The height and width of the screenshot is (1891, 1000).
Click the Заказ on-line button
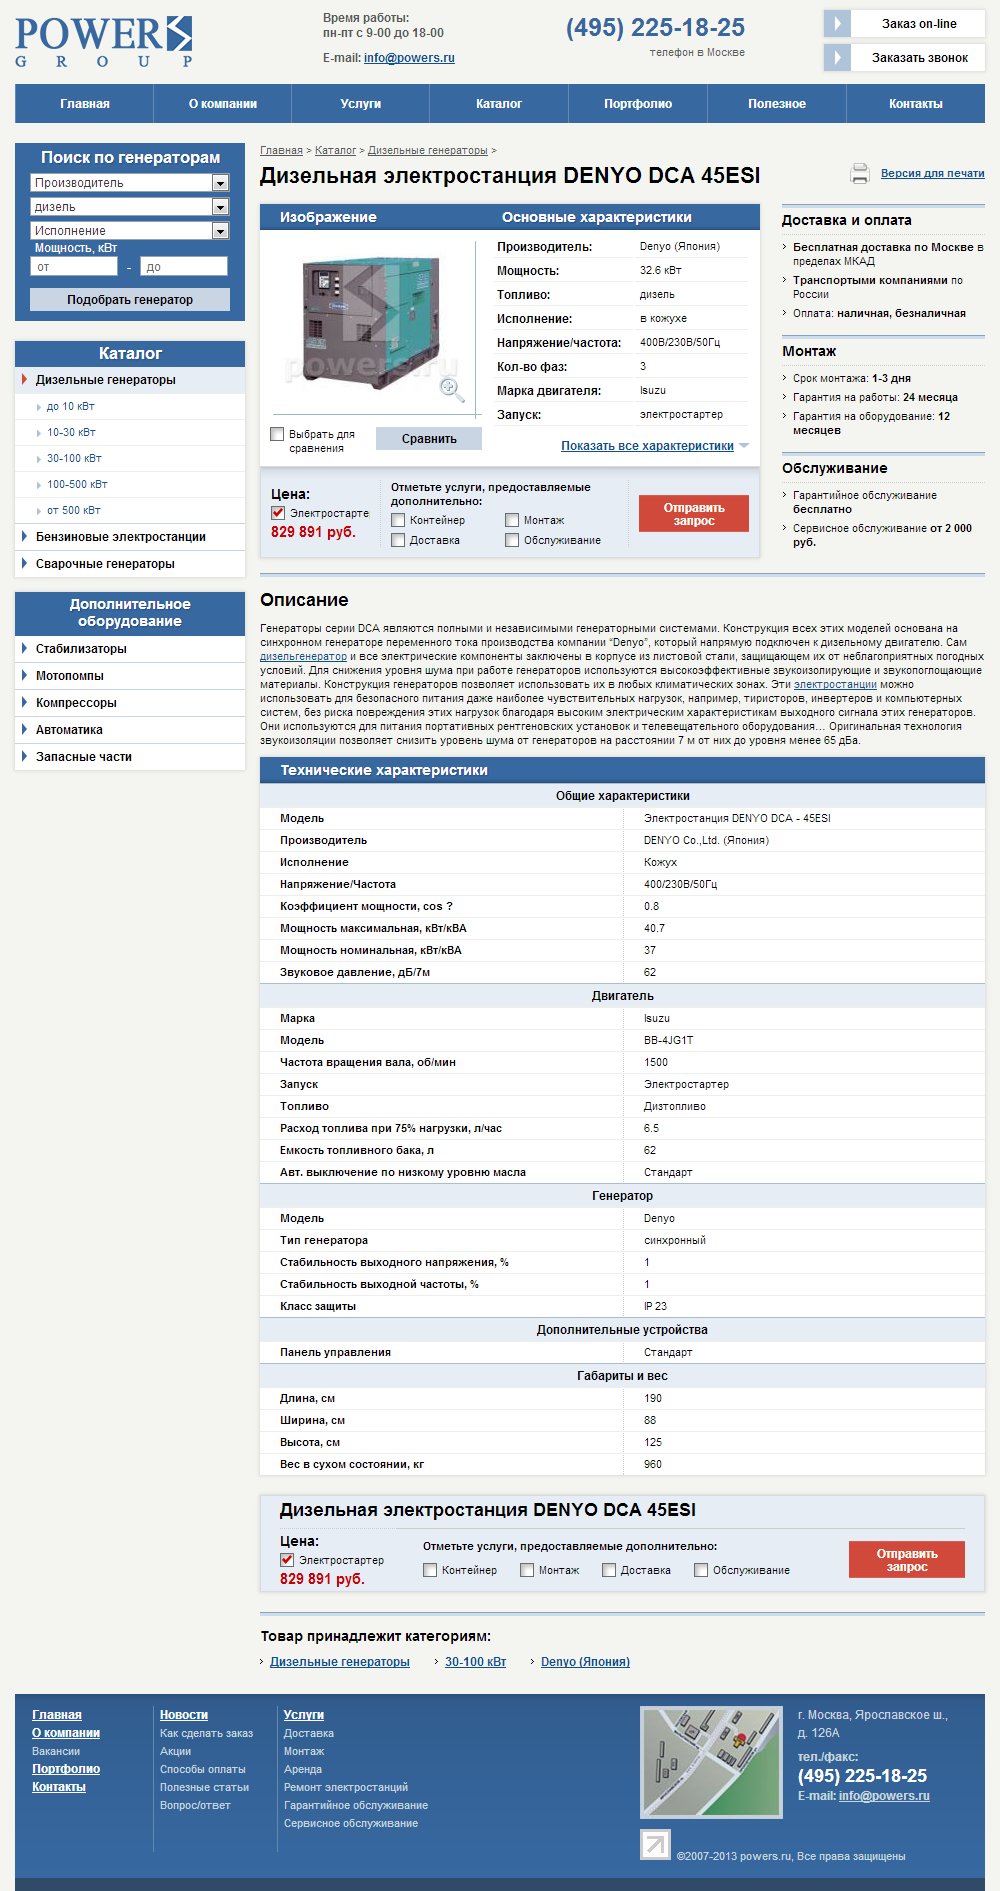pos(905,24)
